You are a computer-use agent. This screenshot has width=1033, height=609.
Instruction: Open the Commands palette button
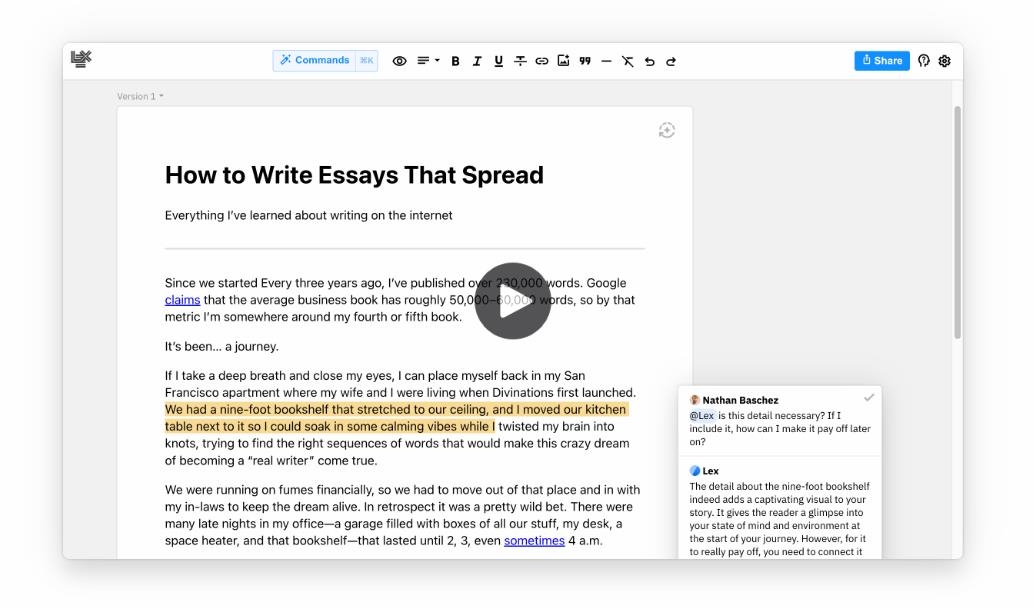[314, 61]
